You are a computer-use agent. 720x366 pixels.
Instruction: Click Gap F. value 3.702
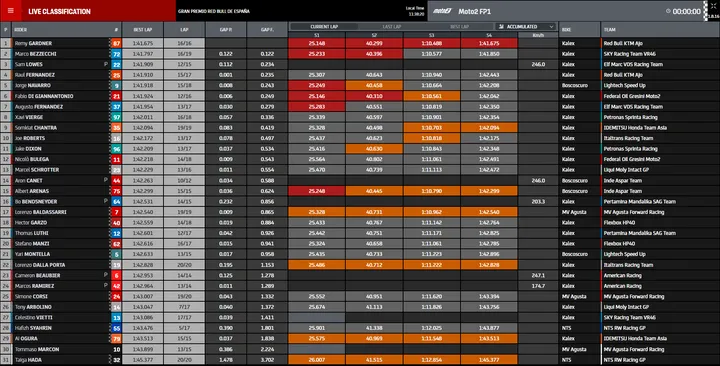click(267, 360)
